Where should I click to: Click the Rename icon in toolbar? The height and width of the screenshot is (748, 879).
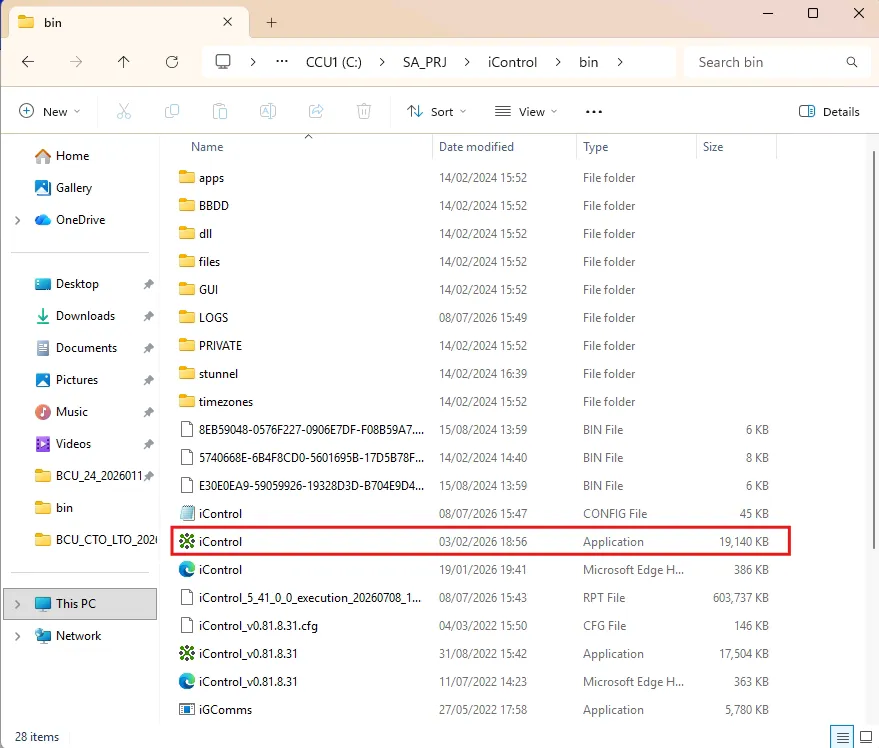click(x=268, y=112)
